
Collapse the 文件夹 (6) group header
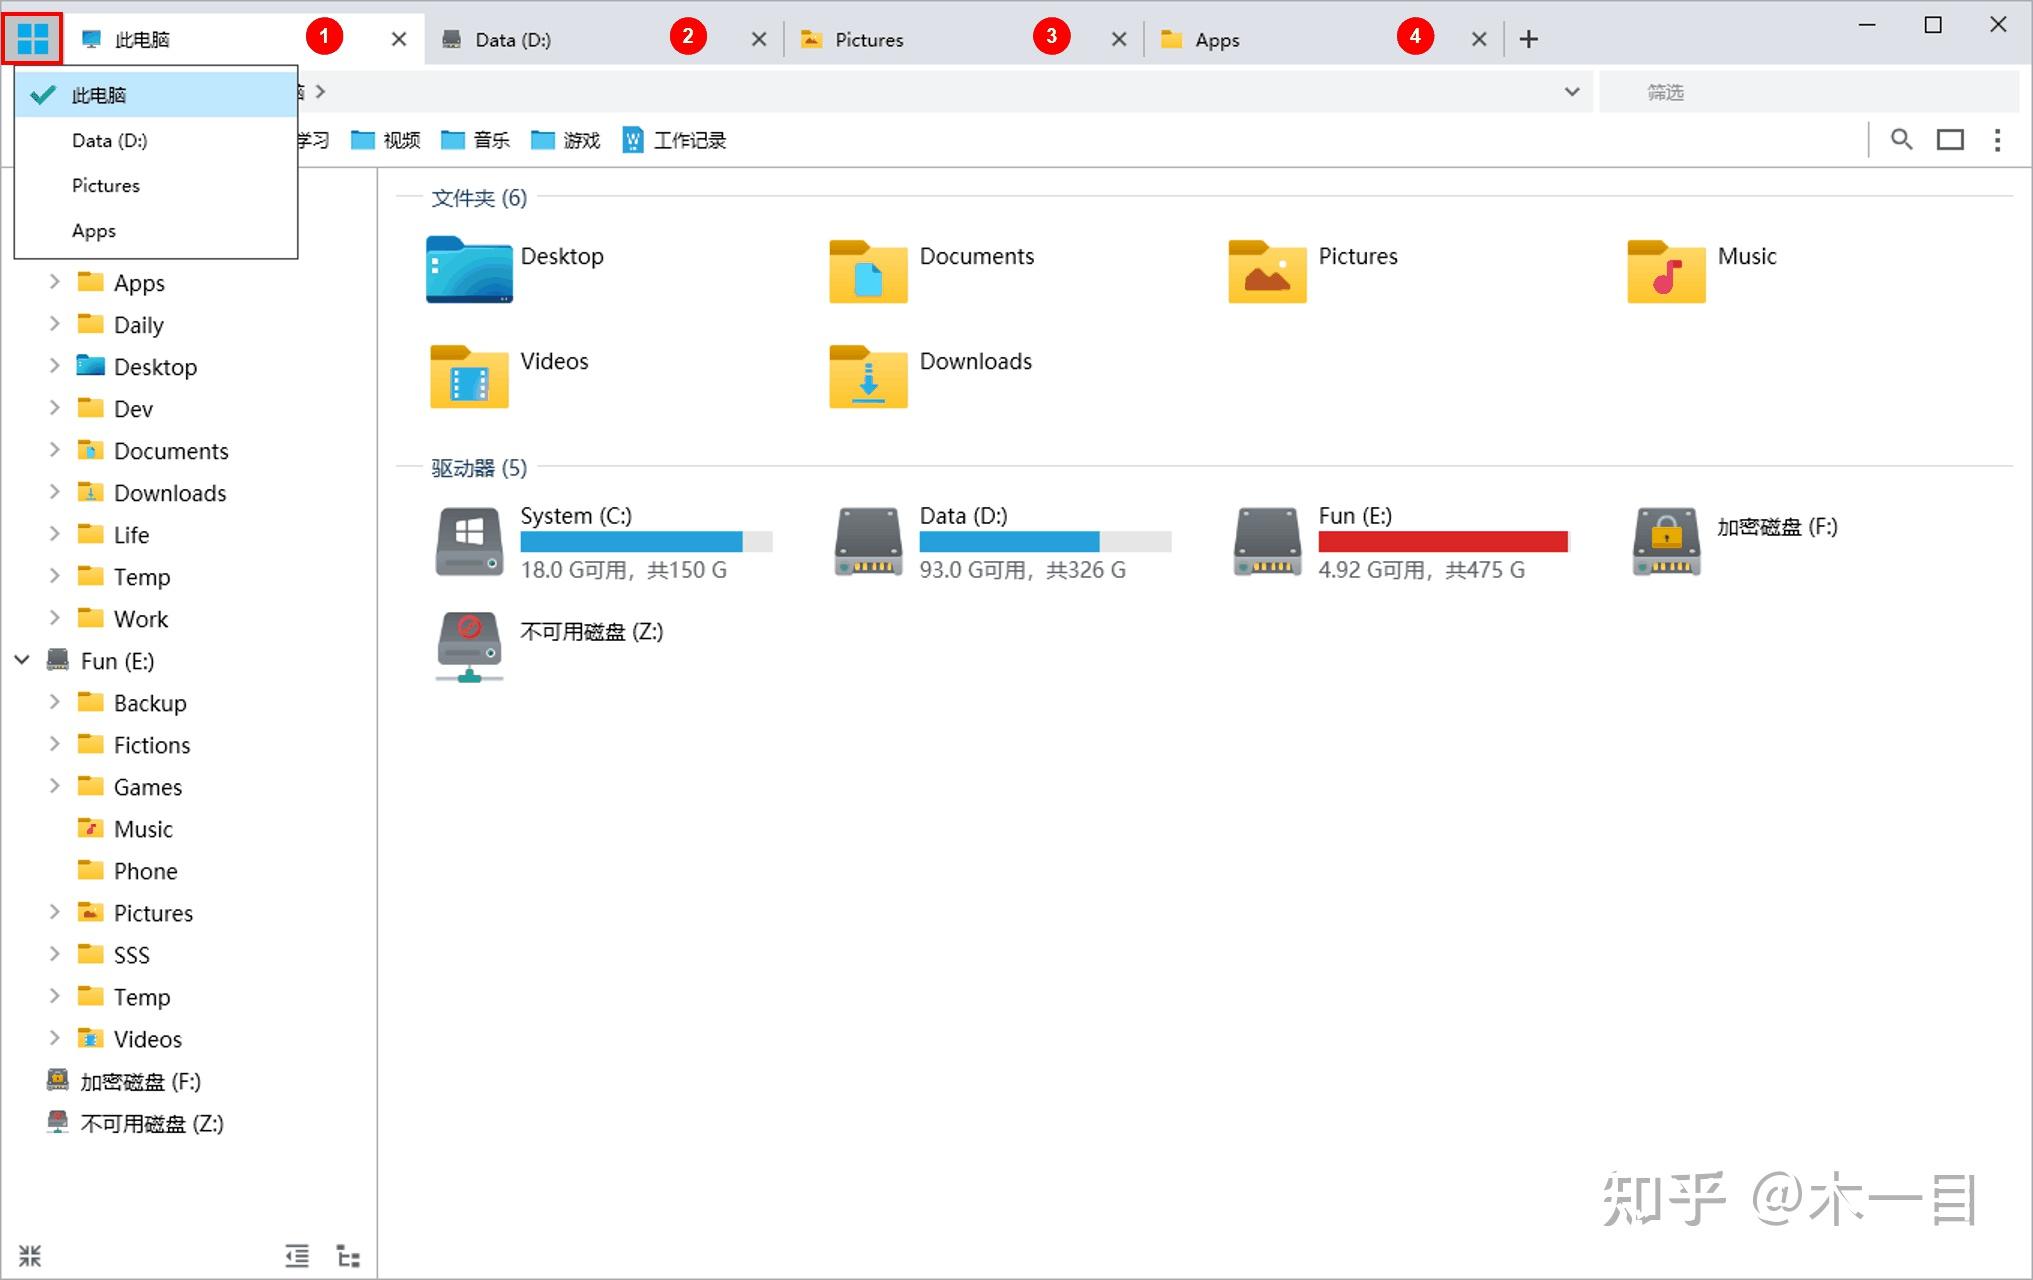coord(479,198)
